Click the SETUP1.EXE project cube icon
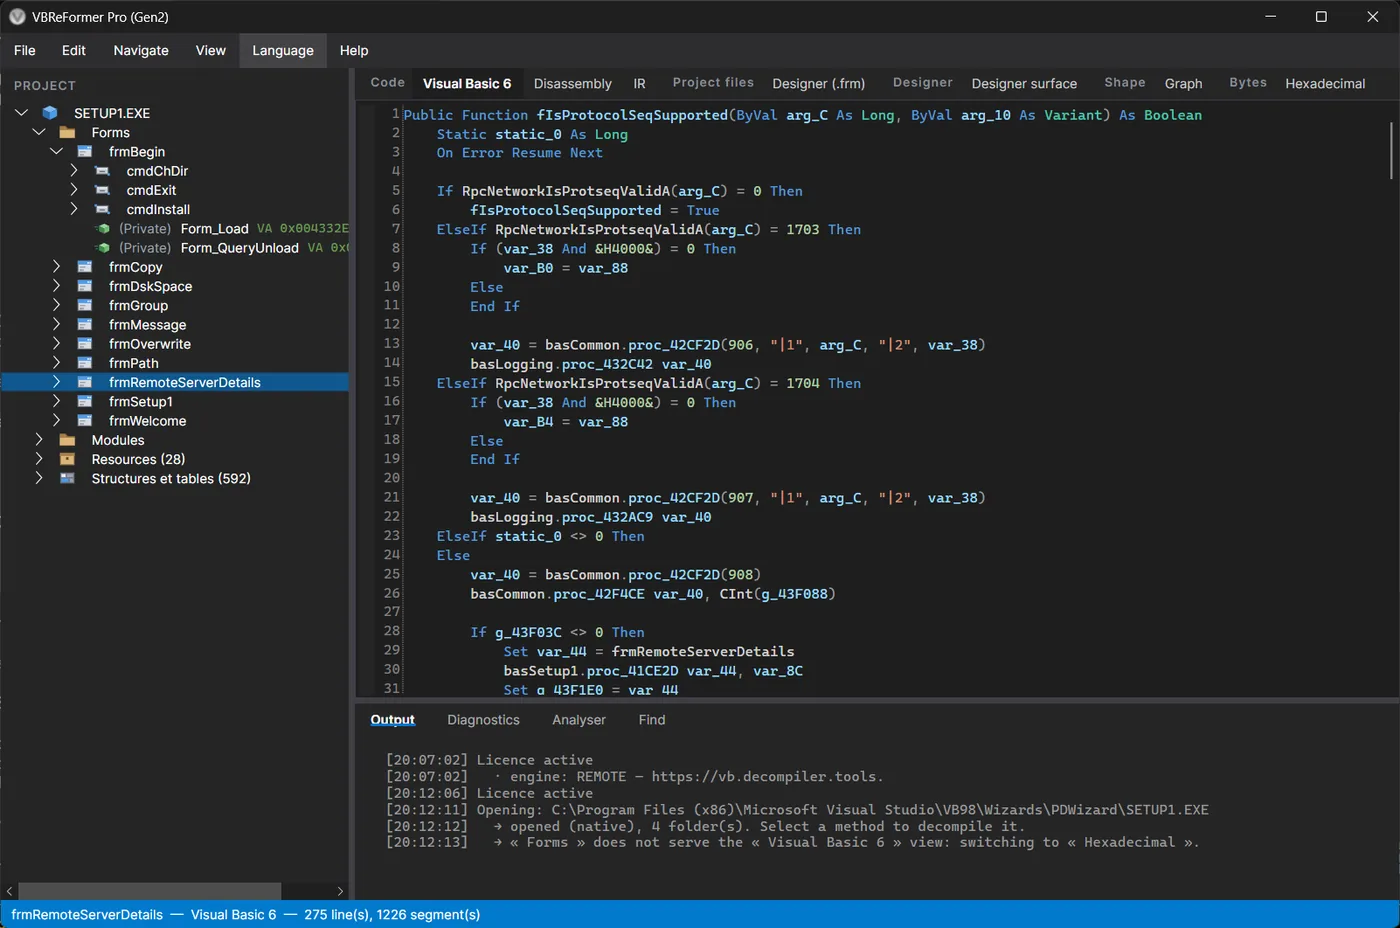The image size is (1400, 928). pyautogui.click(x=50, y=113)
